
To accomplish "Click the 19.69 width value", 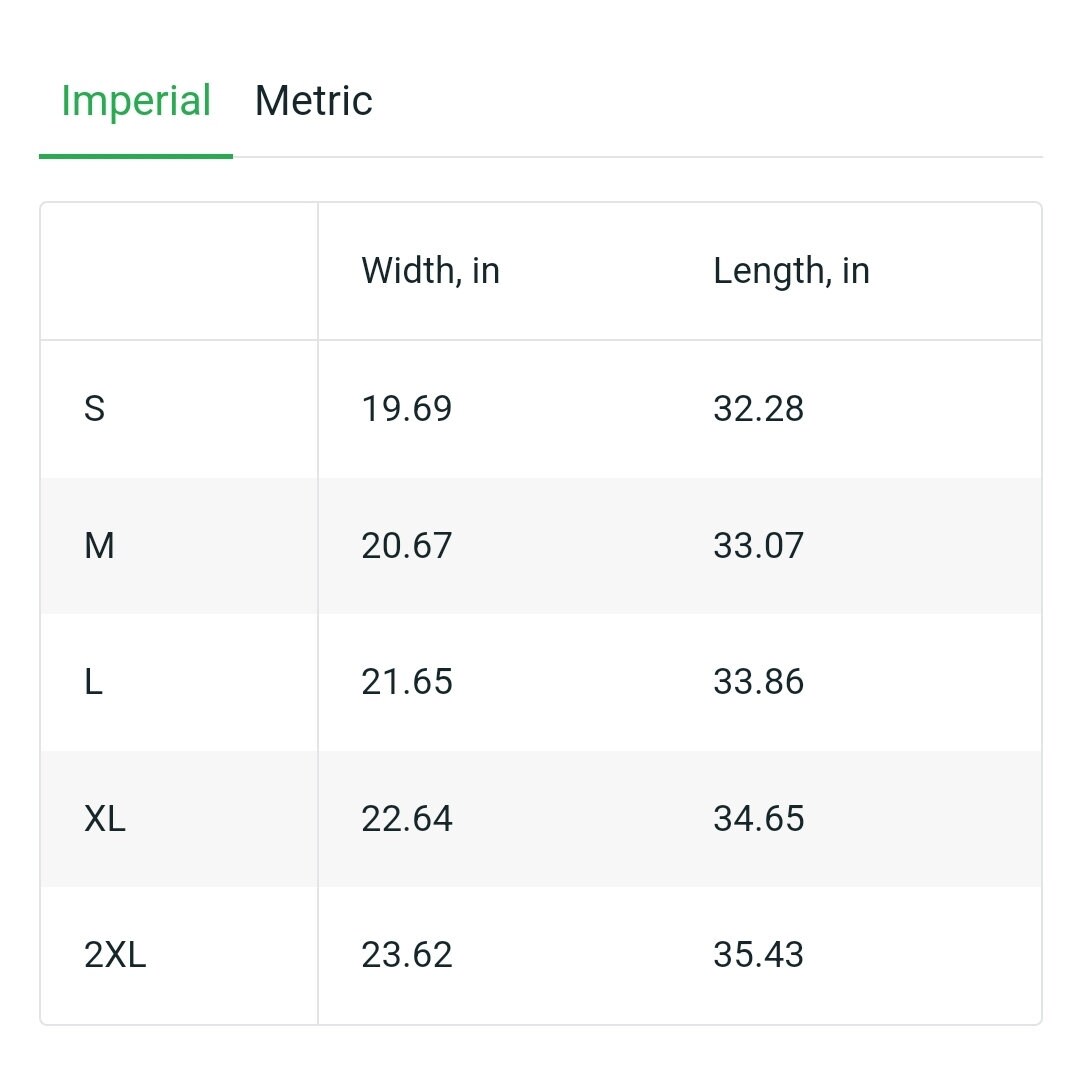I will pyautogui.click(x=406, y=408).
